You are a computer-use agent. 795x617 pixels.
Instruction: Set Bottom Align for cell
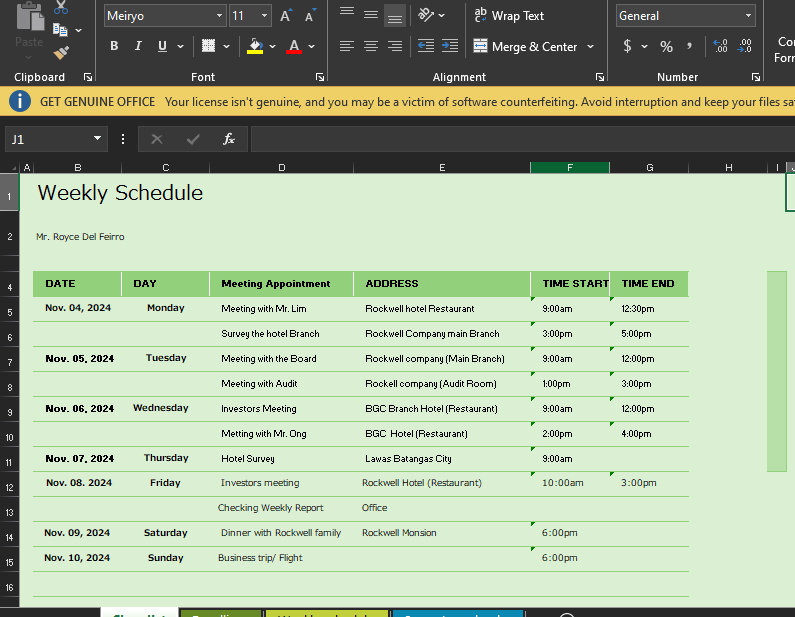pyautogui.click(x=394, y=15)
